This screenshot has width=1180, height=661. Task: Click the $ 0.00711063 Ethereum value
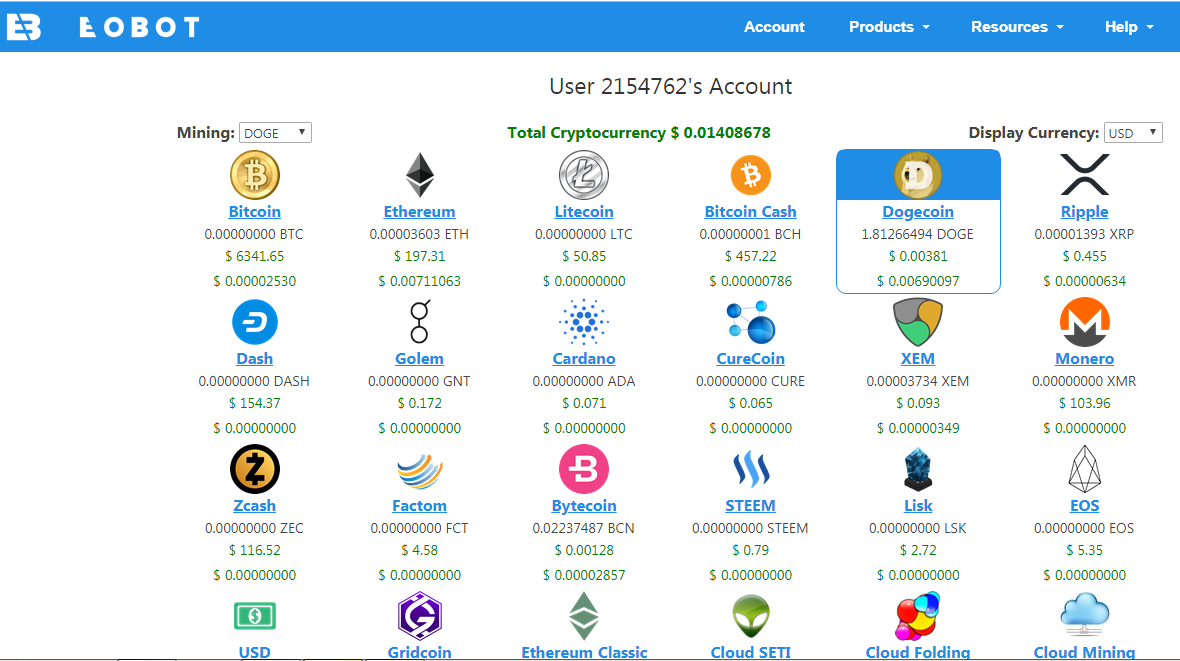coord(419,281)
